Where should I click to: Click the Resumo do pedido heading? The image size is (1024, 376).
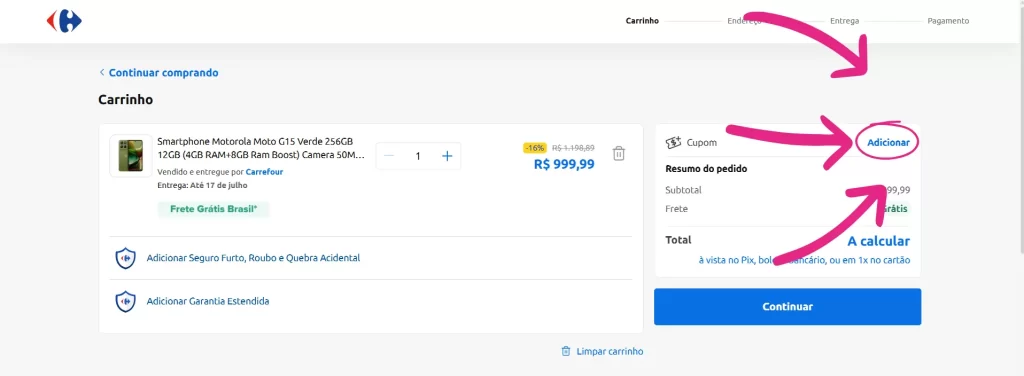tap(706, 168)
